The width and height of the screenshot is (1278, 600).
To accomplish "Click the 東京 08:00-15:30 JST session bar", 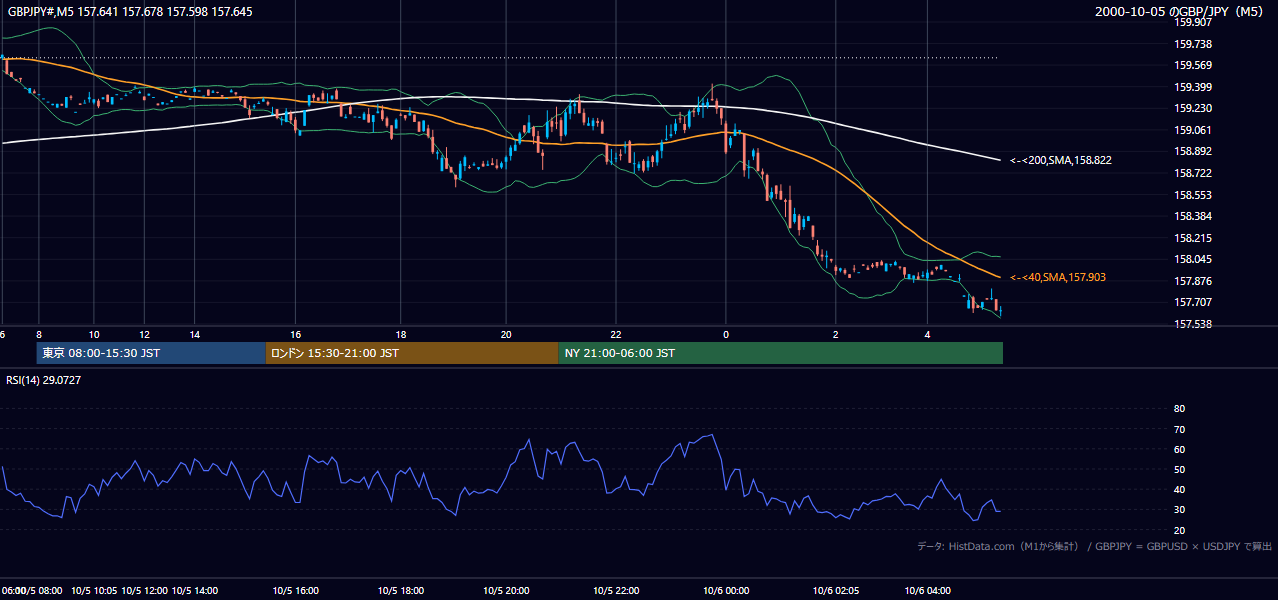I will point(151,353).
